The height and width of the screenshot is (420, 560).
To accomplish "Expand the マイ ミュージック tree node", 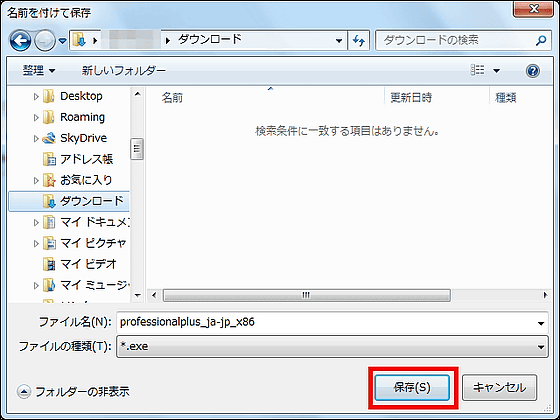I will 36,286.
